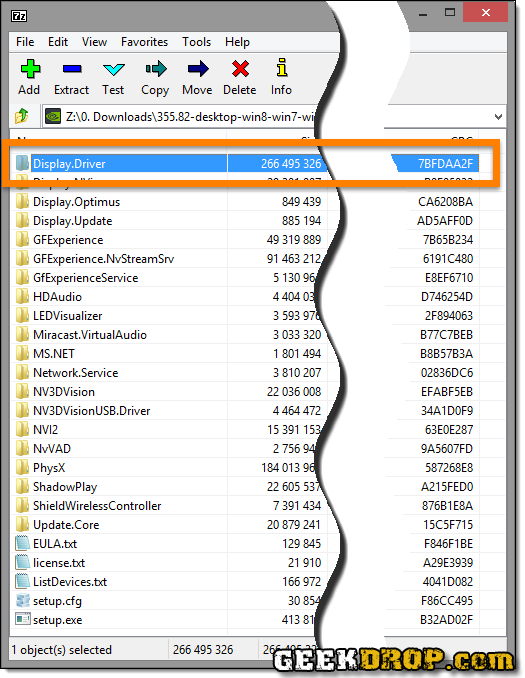Click the text file icon beside EULA.txt

point(22,544)
